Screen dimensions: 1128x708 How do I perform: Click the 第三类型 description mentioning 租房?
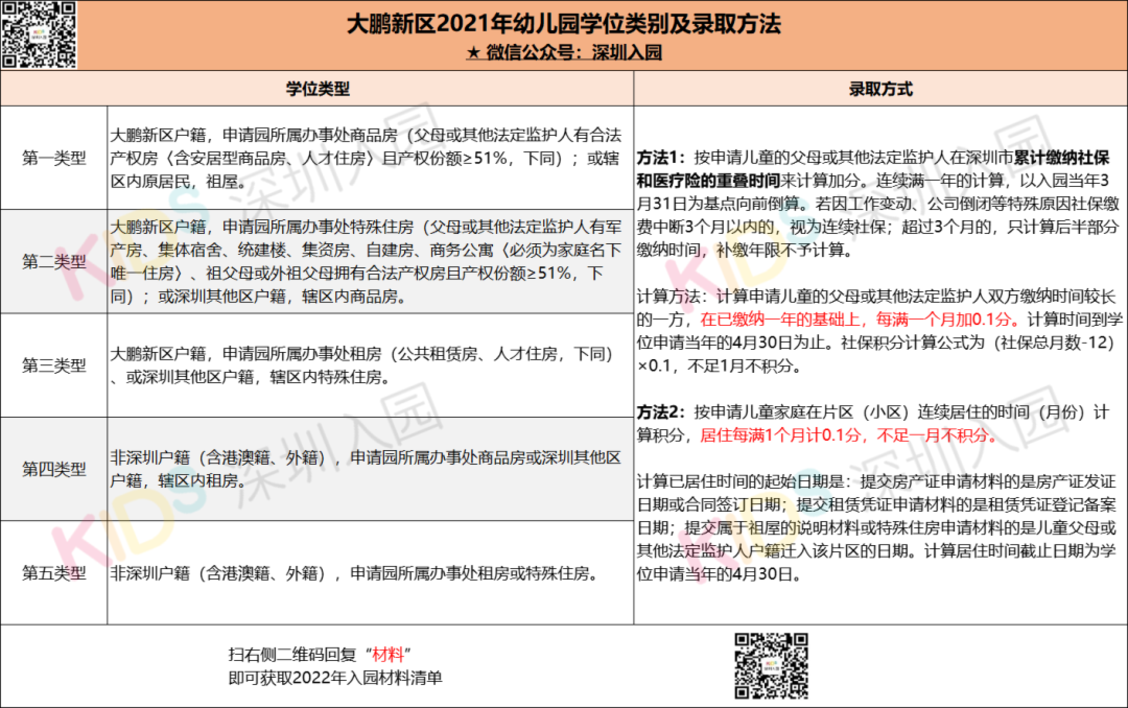tap(363, 365)
